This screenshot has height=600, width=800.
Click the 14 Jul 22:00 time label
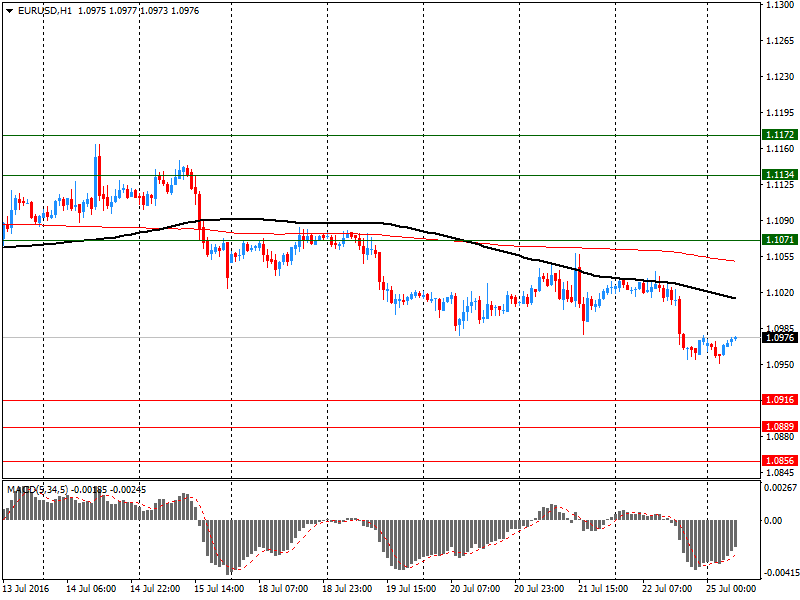click(x=155, y=589)
